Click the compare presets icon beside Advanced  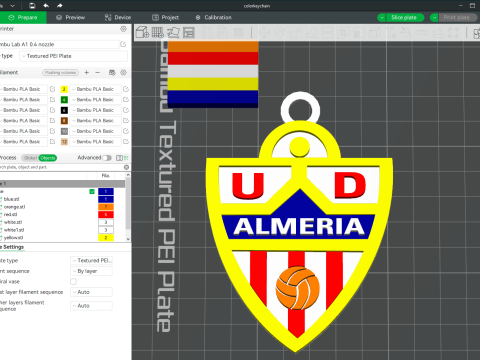119,158
